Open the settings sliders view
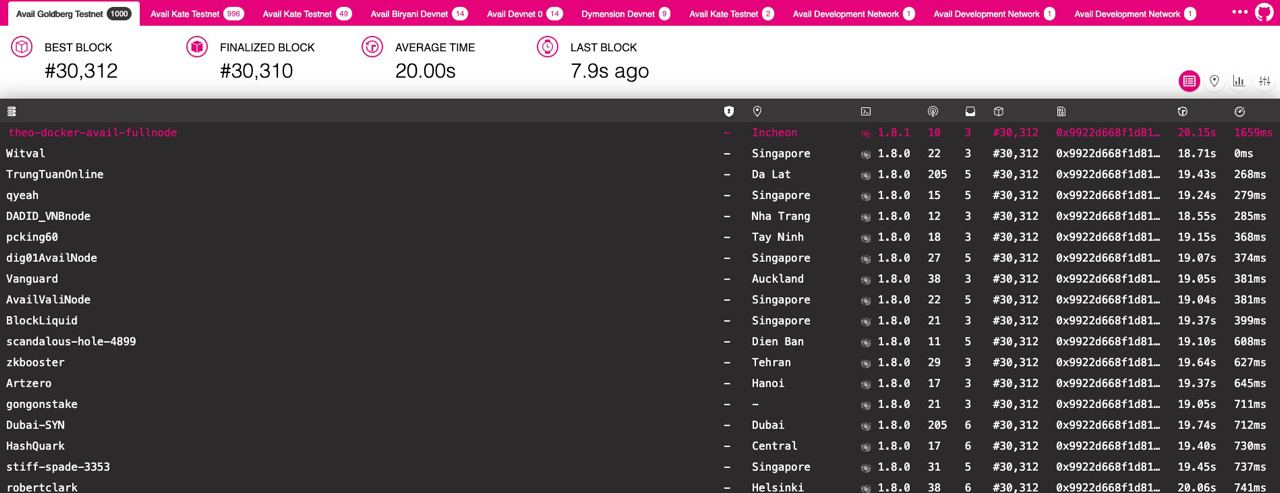 click(x=1264, y=81)
